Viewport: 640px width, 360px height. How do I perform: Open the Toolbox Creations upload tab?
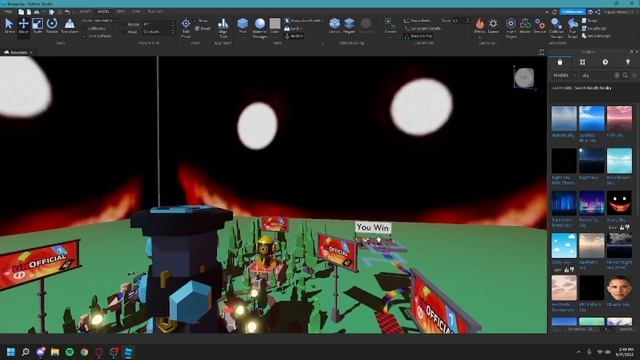[628, 62]
